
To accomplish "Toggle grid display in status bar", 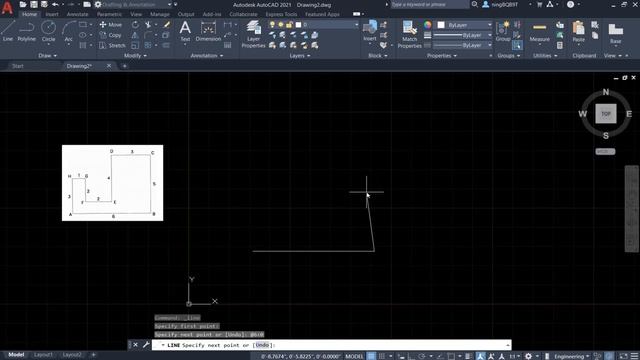I will pyautogui.click(x=371, y=356).
